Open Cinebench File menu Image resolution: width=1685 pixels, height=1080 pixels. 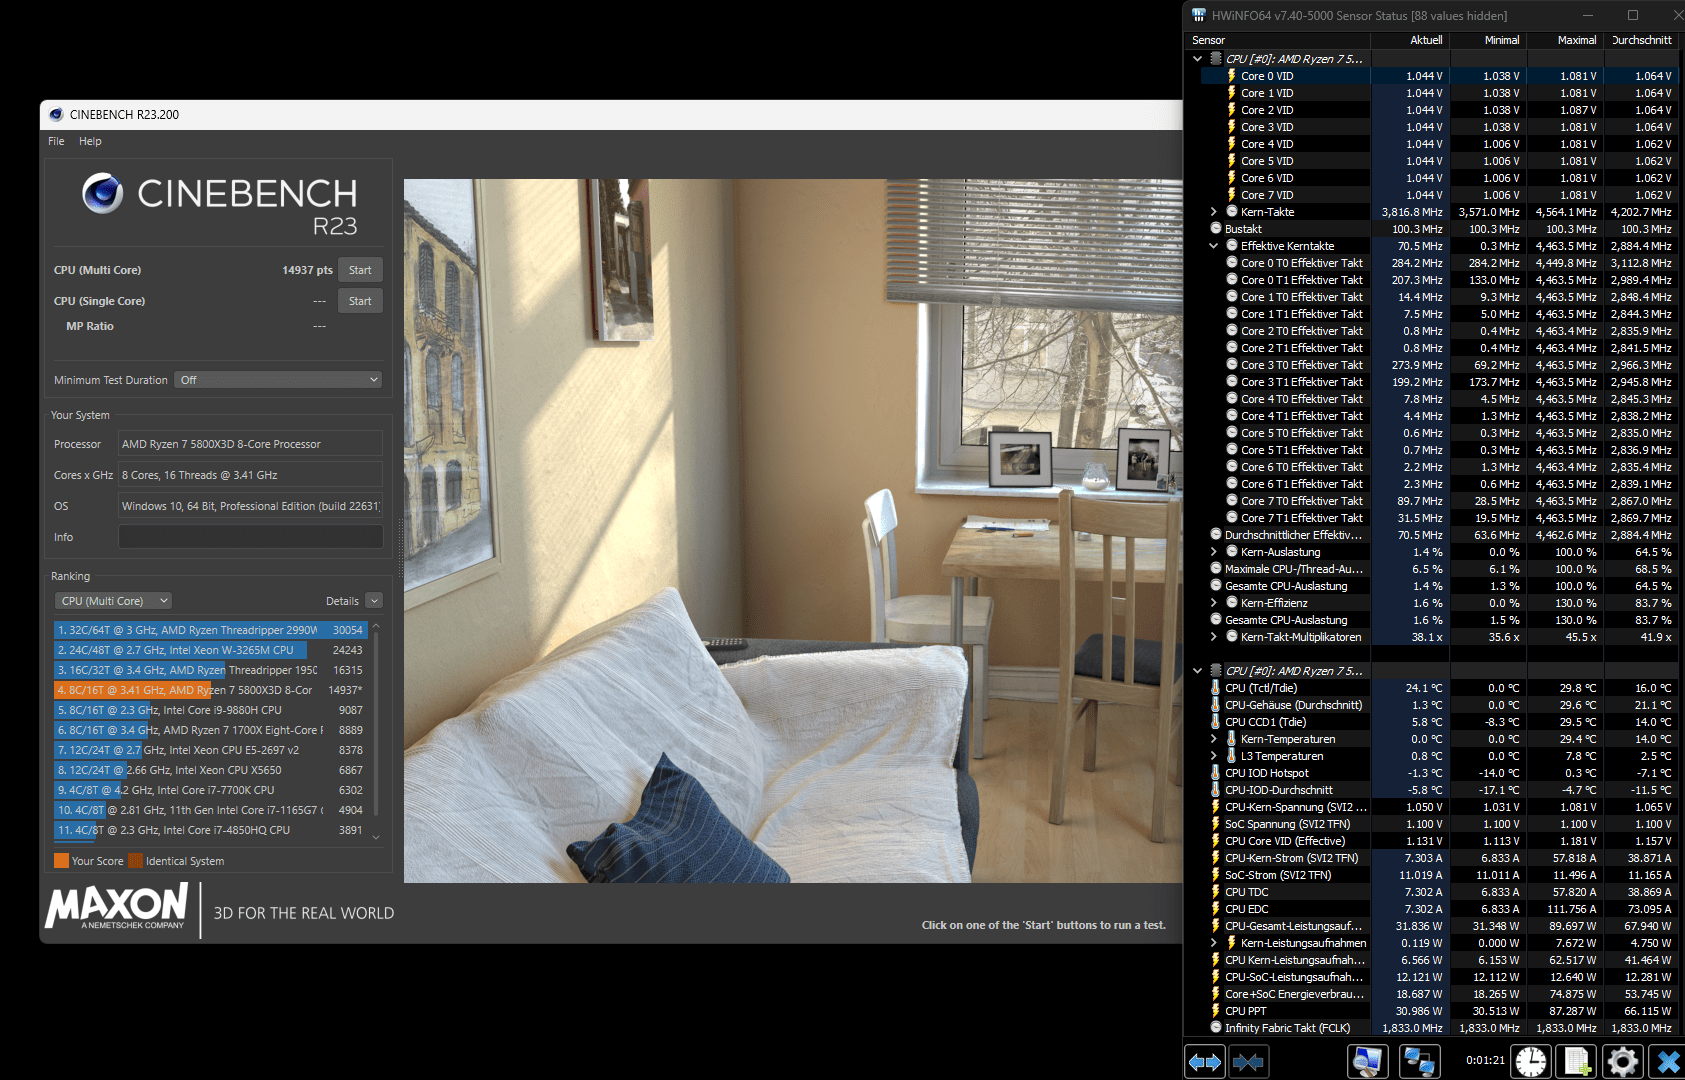click(56, 141)
